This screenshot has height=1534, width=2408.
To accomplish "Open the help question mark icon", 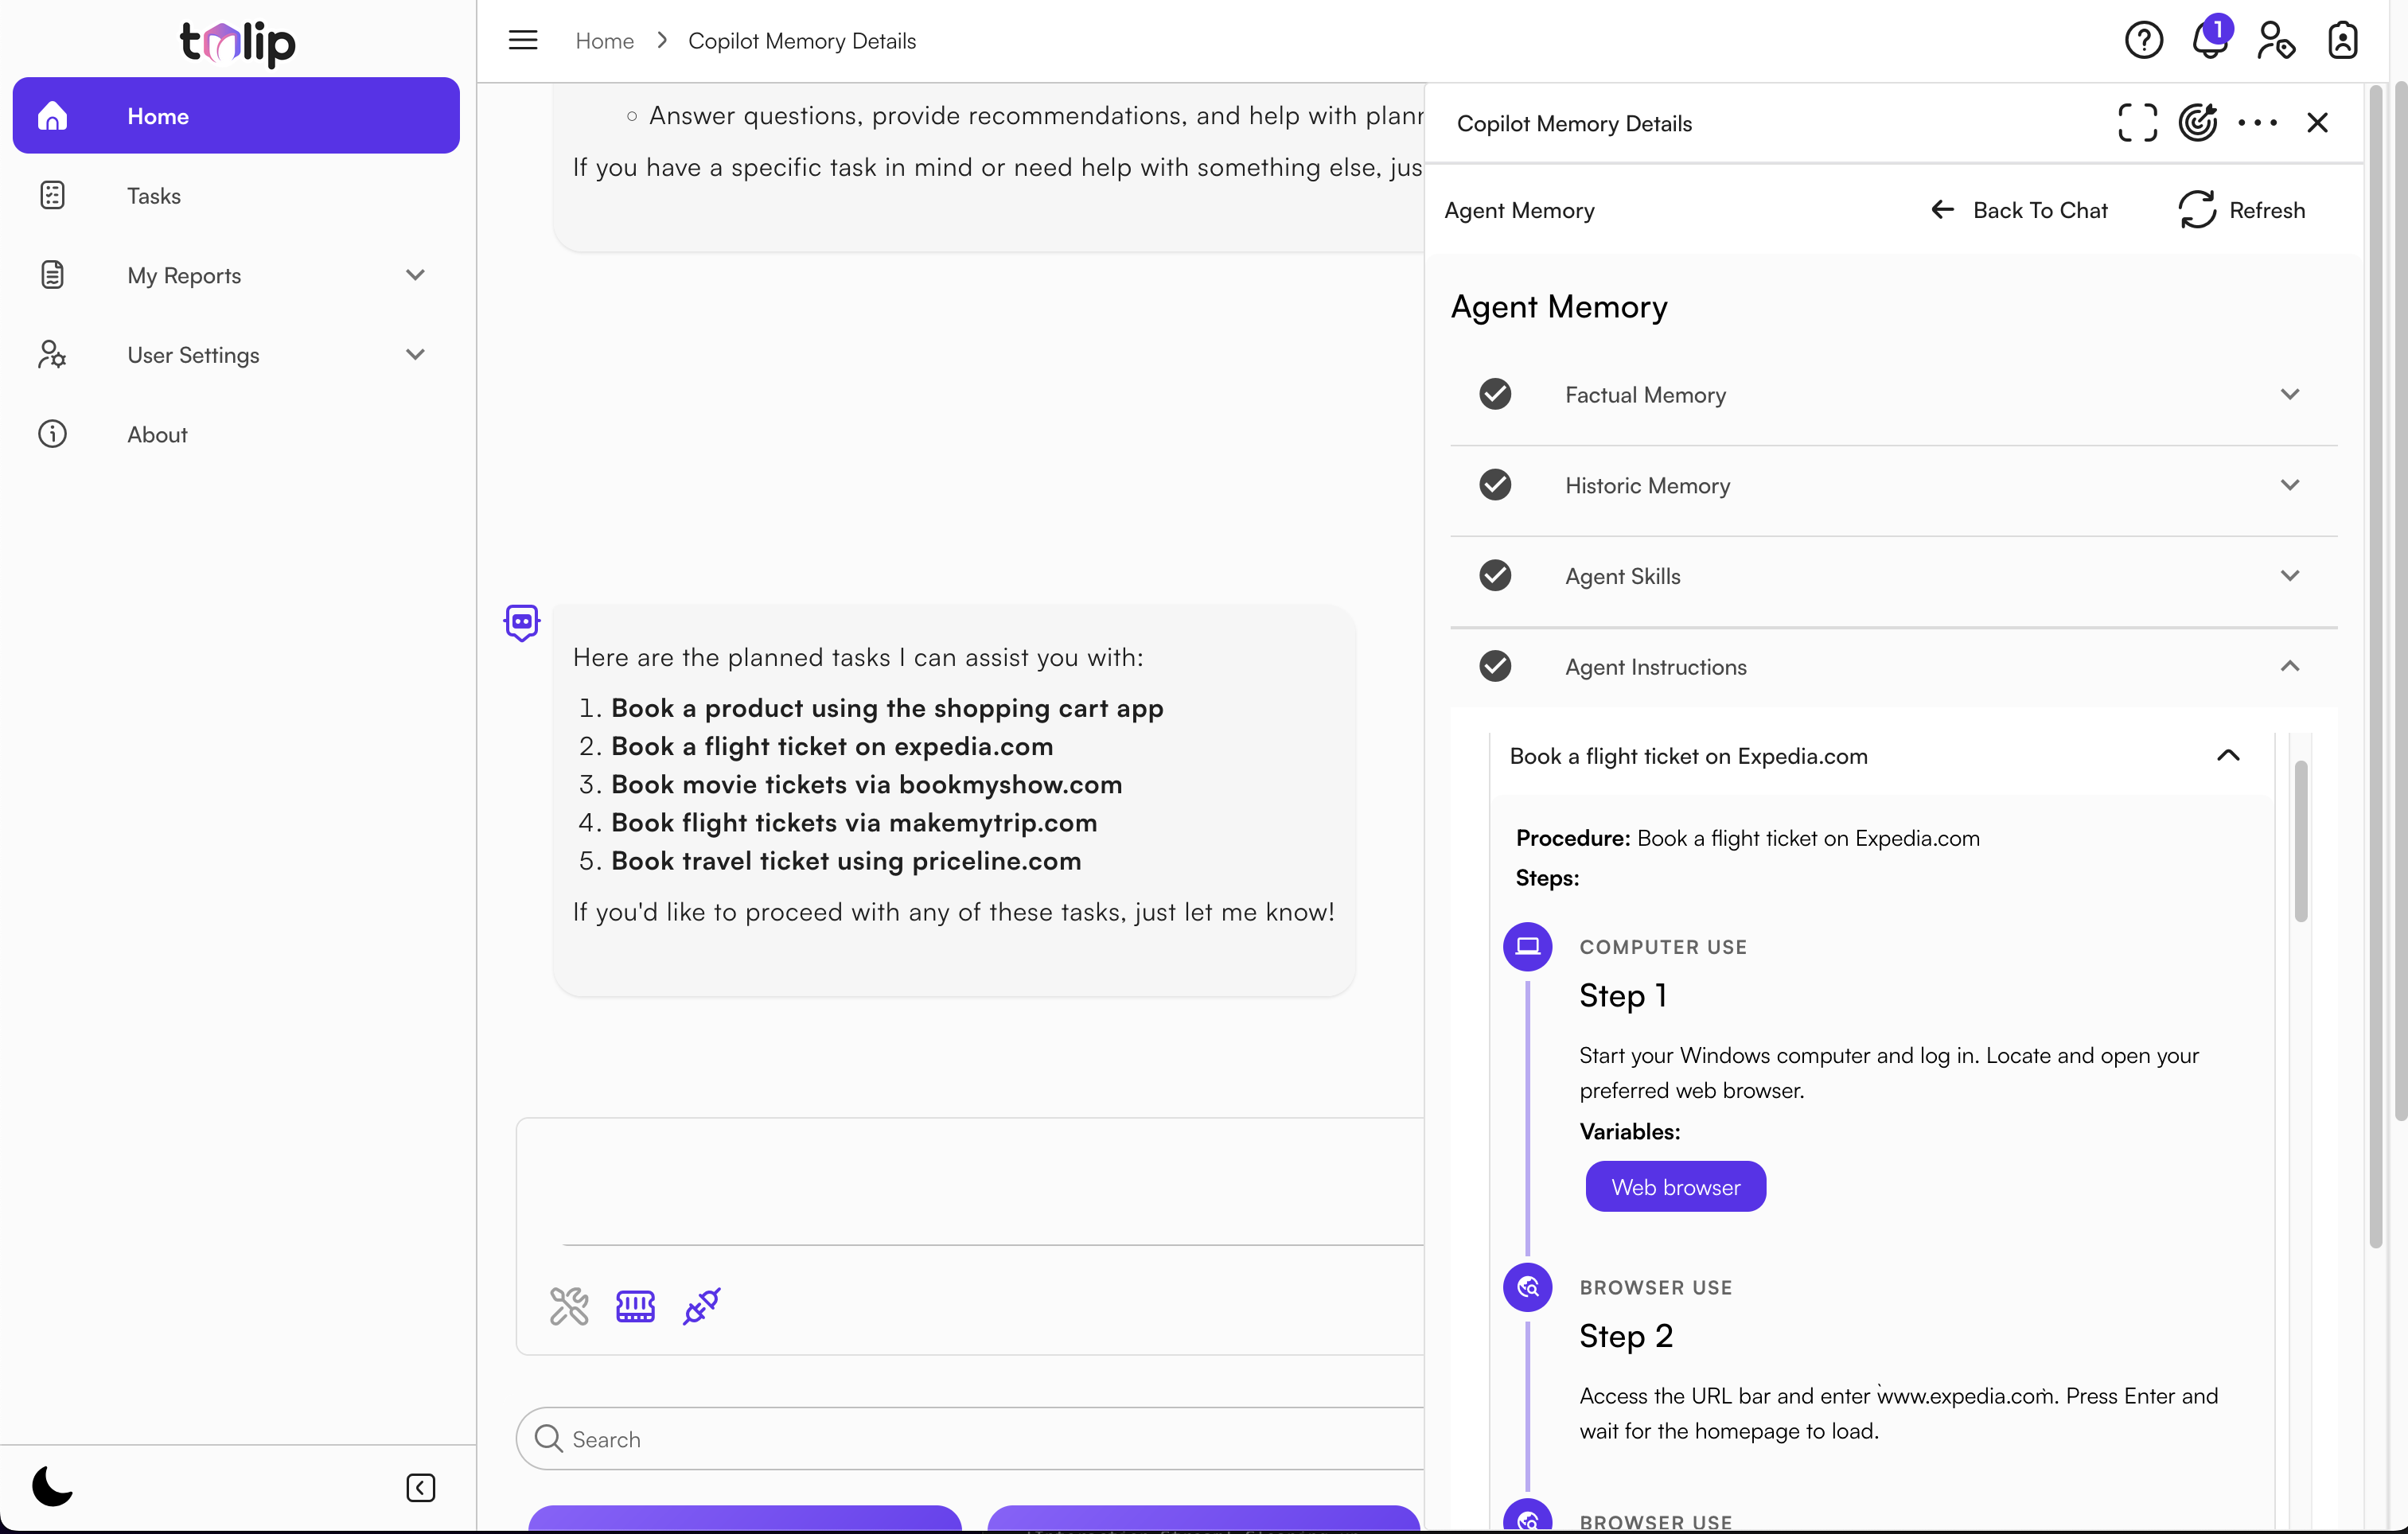I will tap(2143, 40).
